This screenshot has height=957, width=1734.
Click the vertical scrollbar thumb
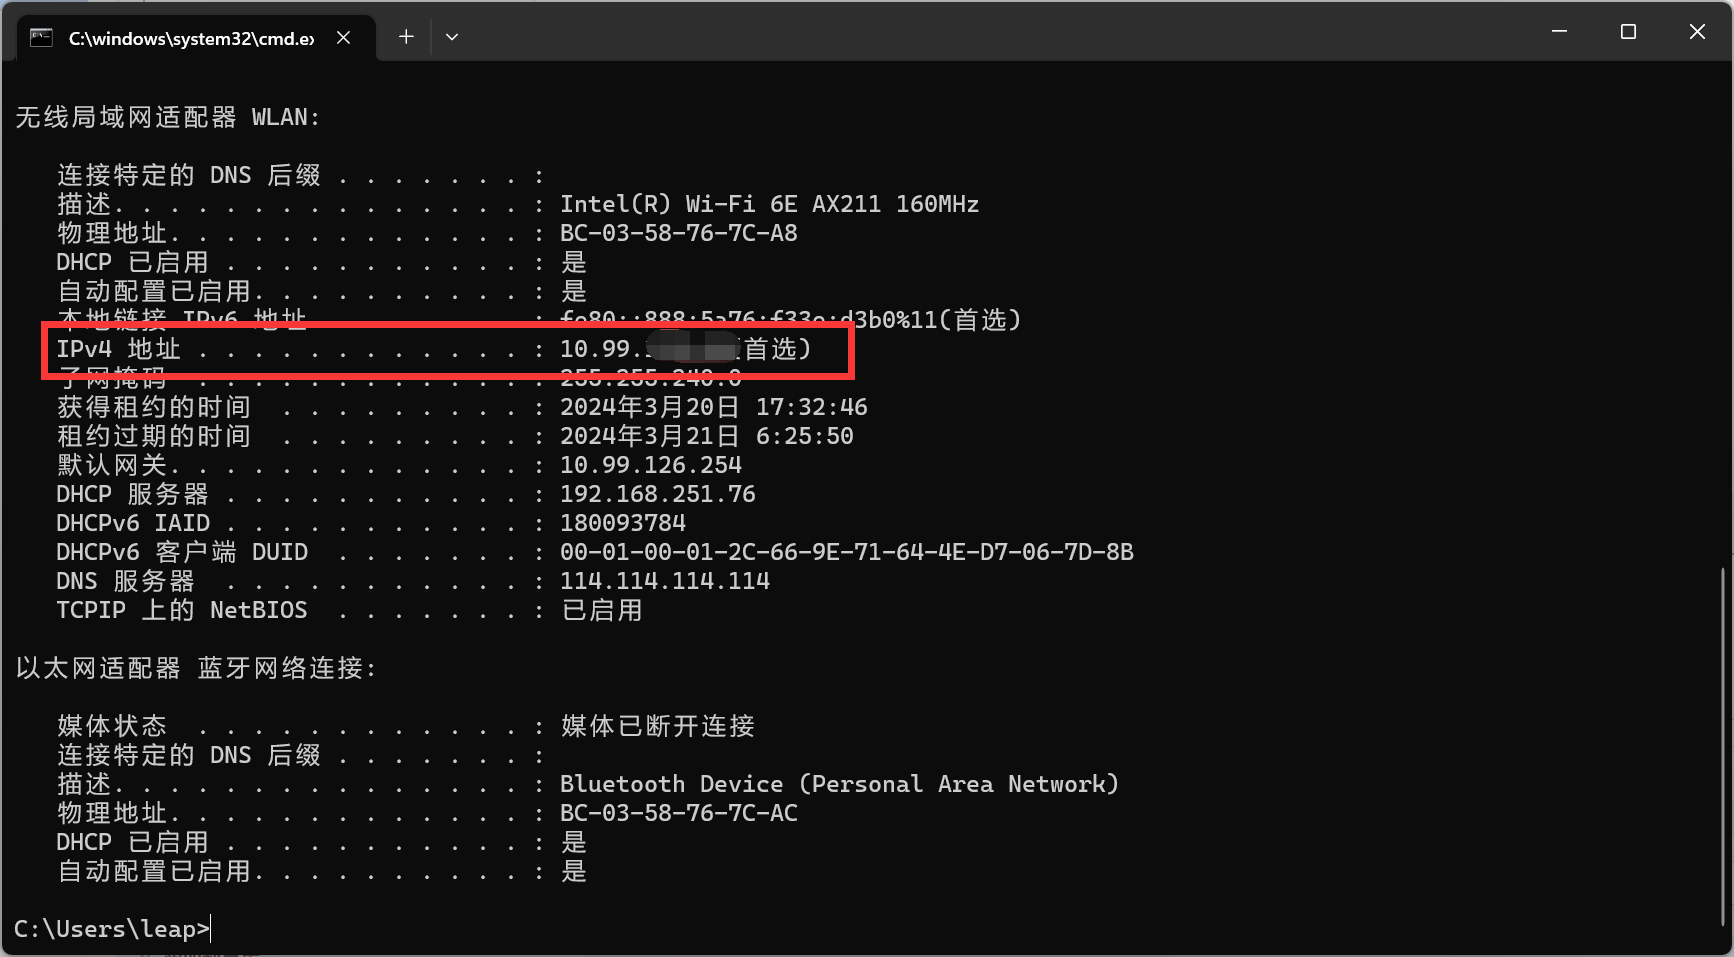pyautogui.click(x=1723, y=747)
